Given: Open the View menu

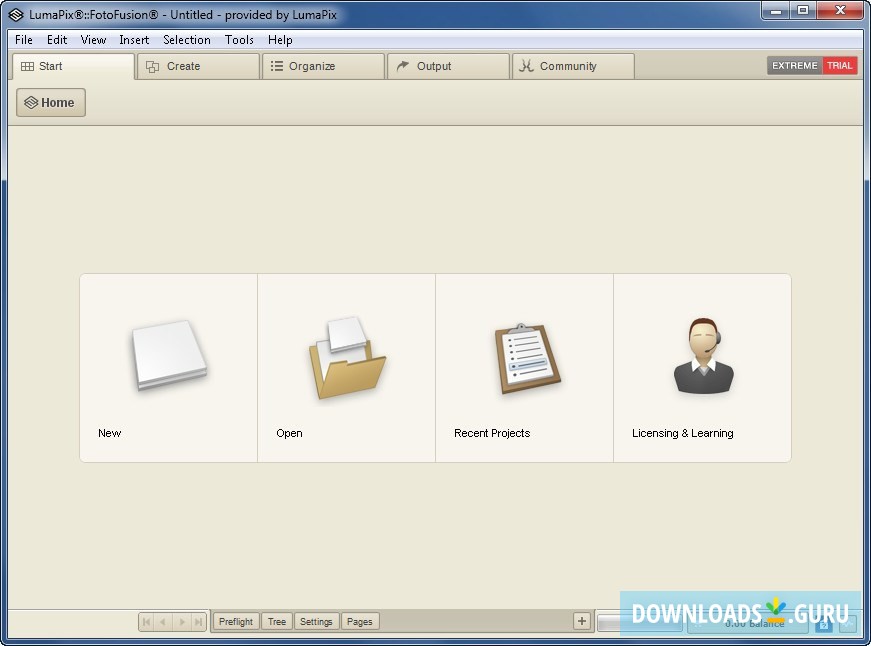Looking at the screenshot, I should tap(93, 40).
